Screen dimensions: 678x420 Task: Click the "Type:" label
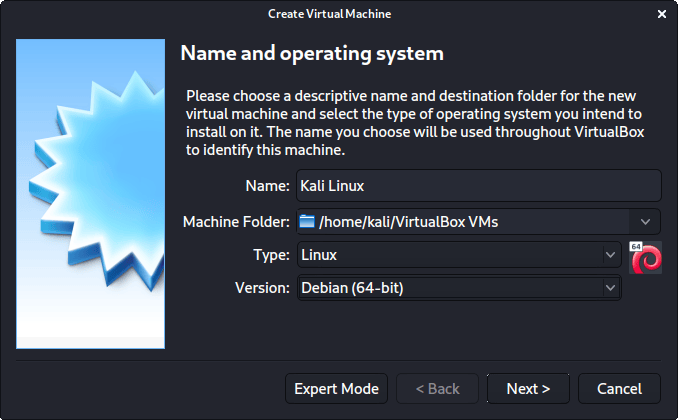(x=271, y=255)
